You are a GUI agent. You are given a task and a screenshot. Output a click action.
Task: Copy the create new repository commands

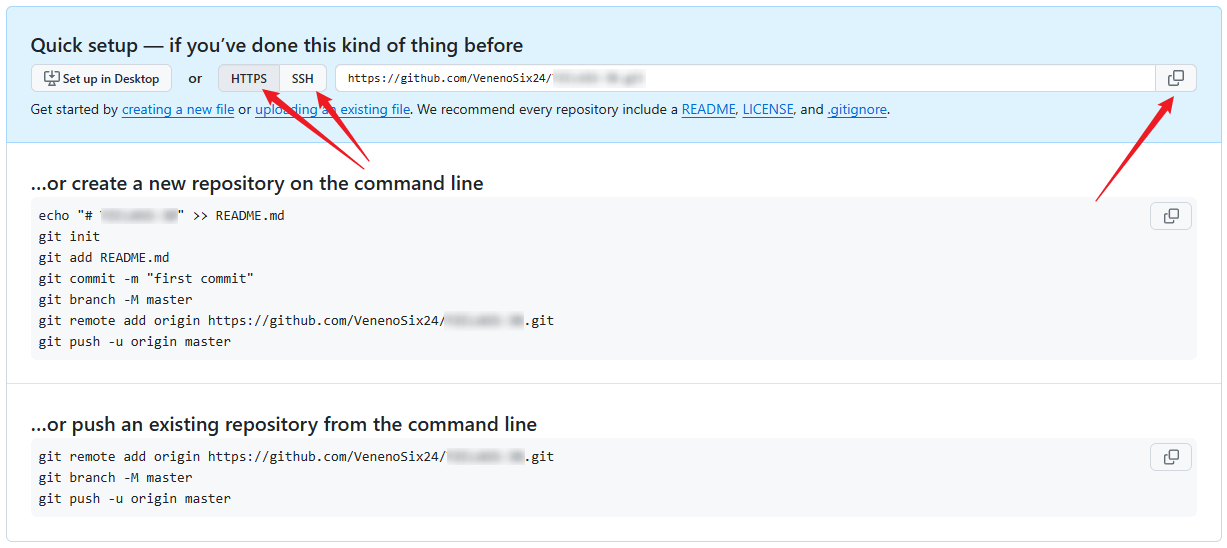tap(1171, 216)
